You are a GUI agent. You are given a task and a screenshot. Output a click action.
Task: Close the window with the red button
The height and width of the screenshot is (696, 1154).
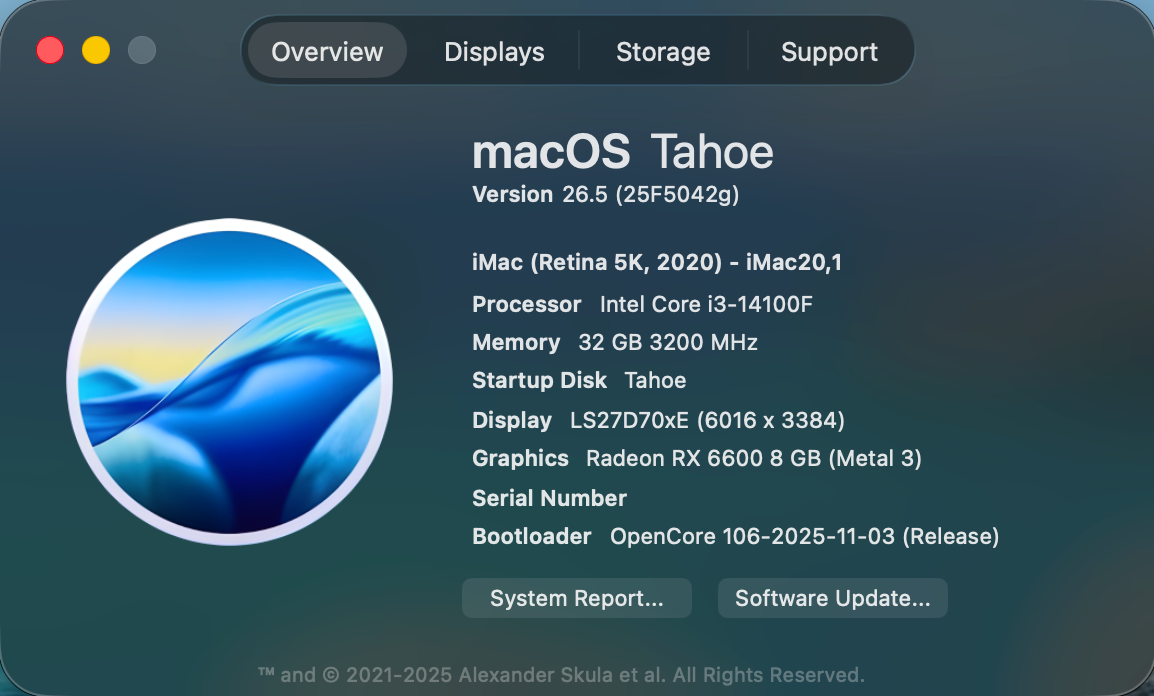tap(50, 50)
